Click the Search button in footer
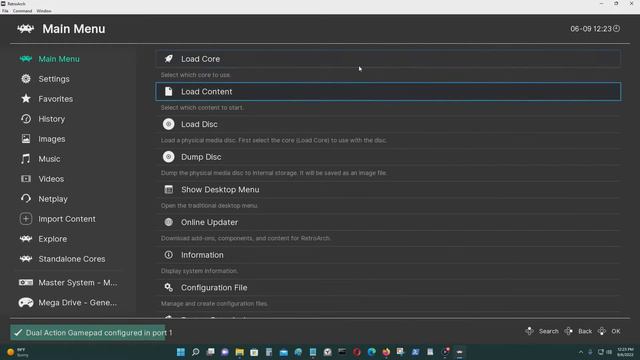This screenshot has height=360, width=640. click(542, 331)
